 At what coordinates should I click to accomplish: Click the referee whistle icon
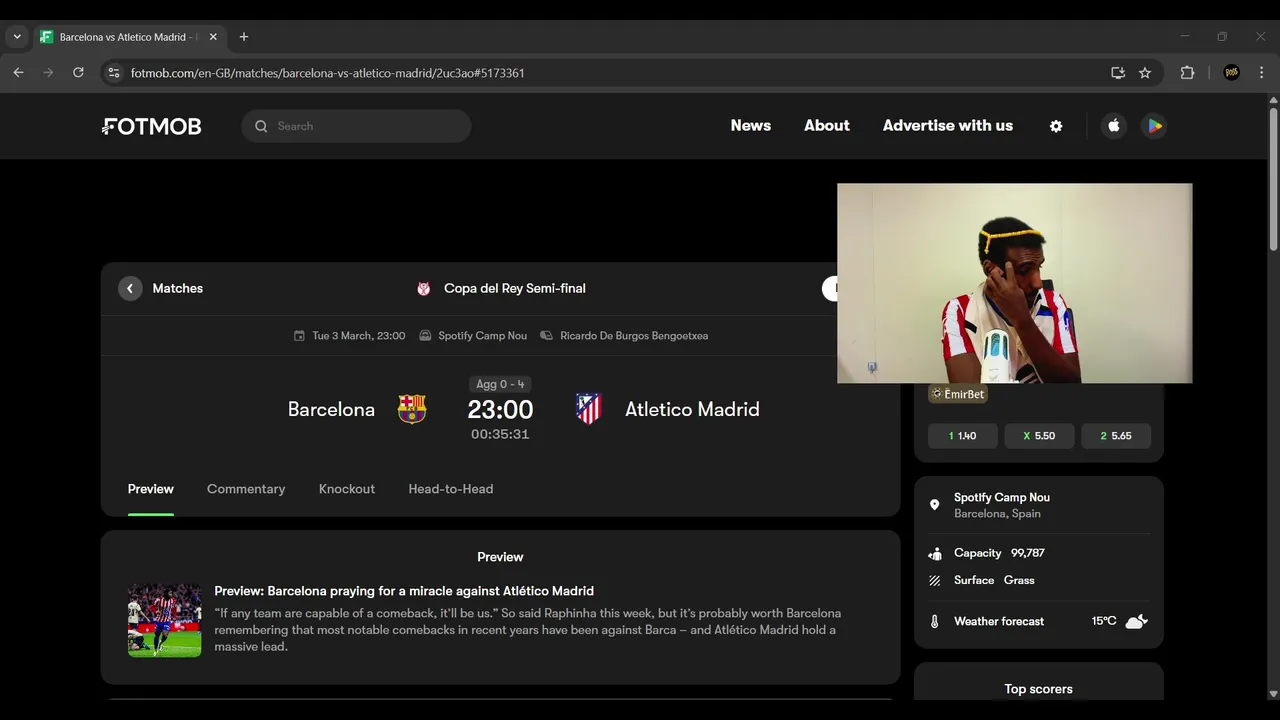pos(546,336)
